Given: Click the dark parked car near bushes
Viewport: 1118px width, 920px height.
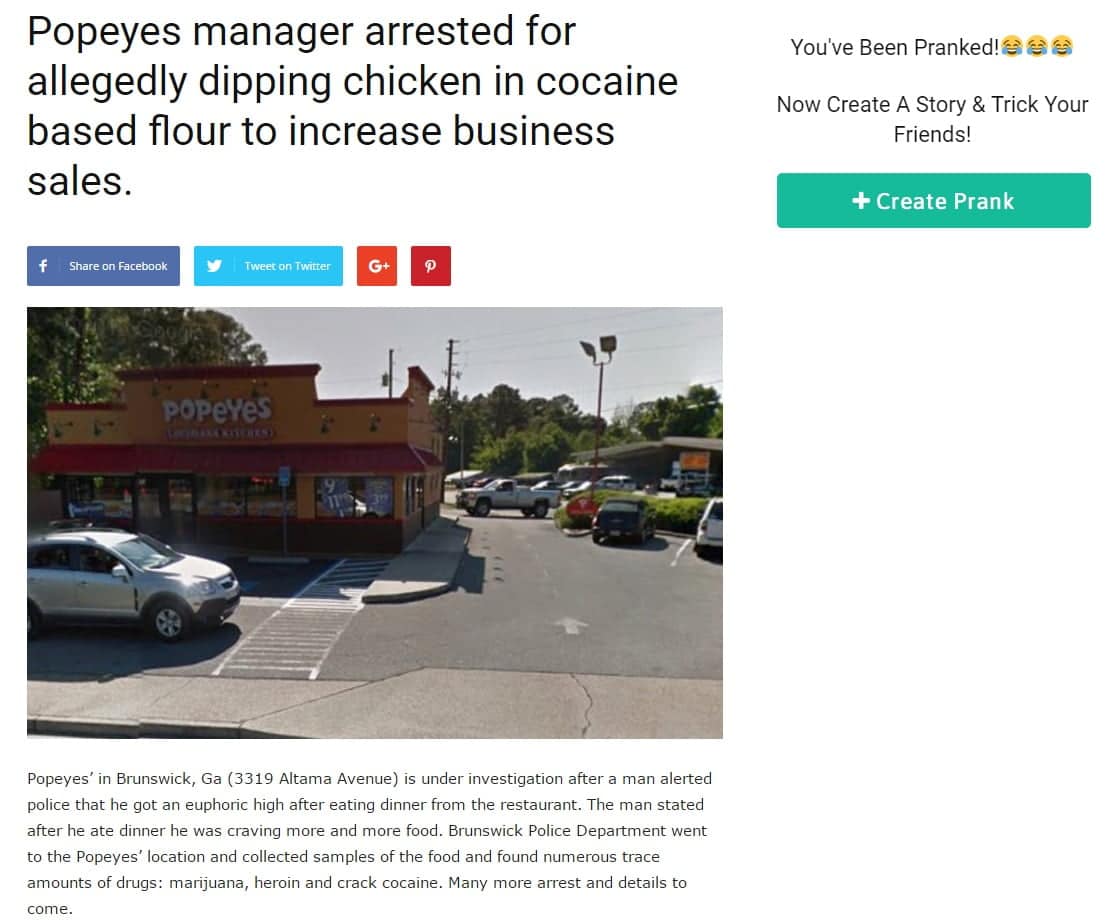Looking at the screenshot, I should point(623,520).
